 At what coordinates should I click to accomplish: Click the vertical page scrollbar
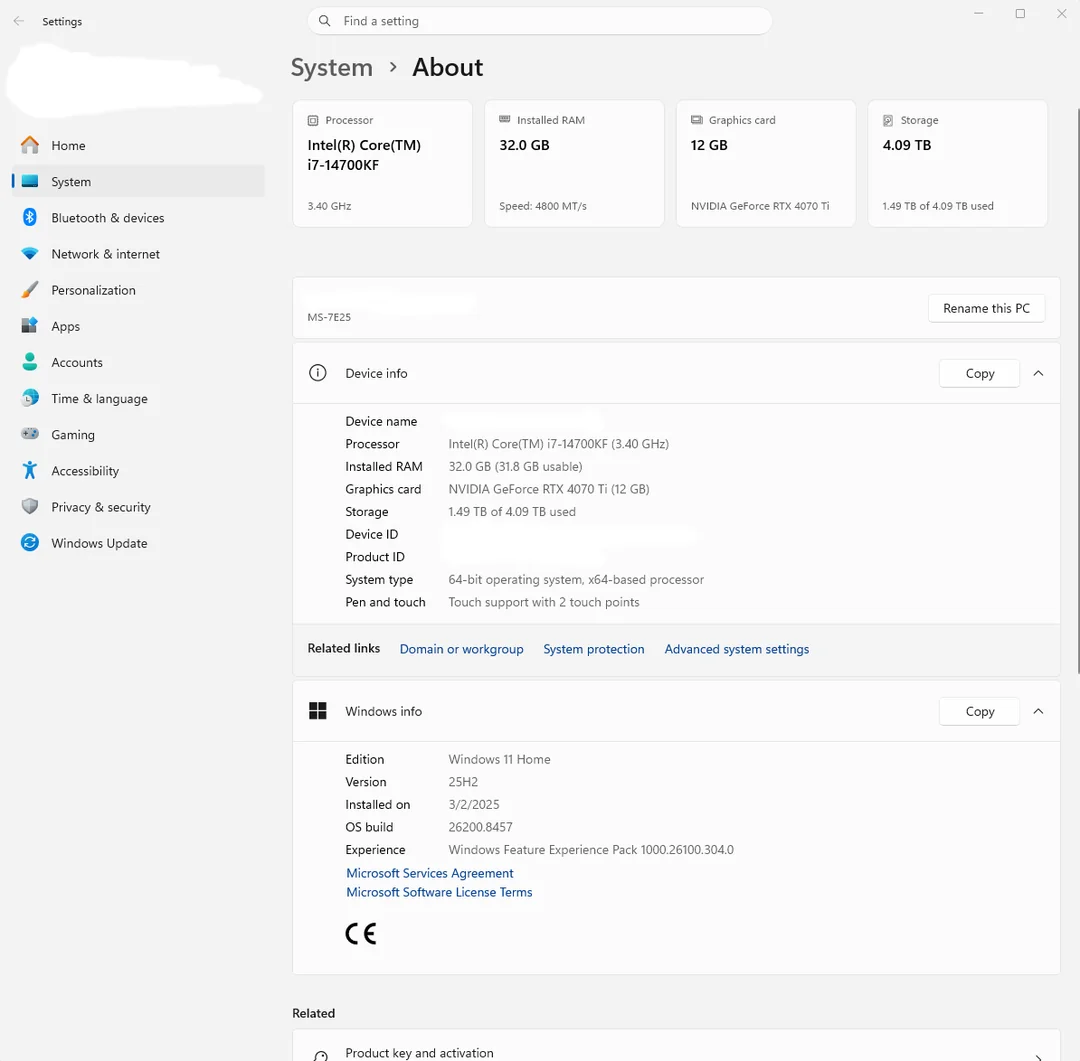click(1078, 391)
